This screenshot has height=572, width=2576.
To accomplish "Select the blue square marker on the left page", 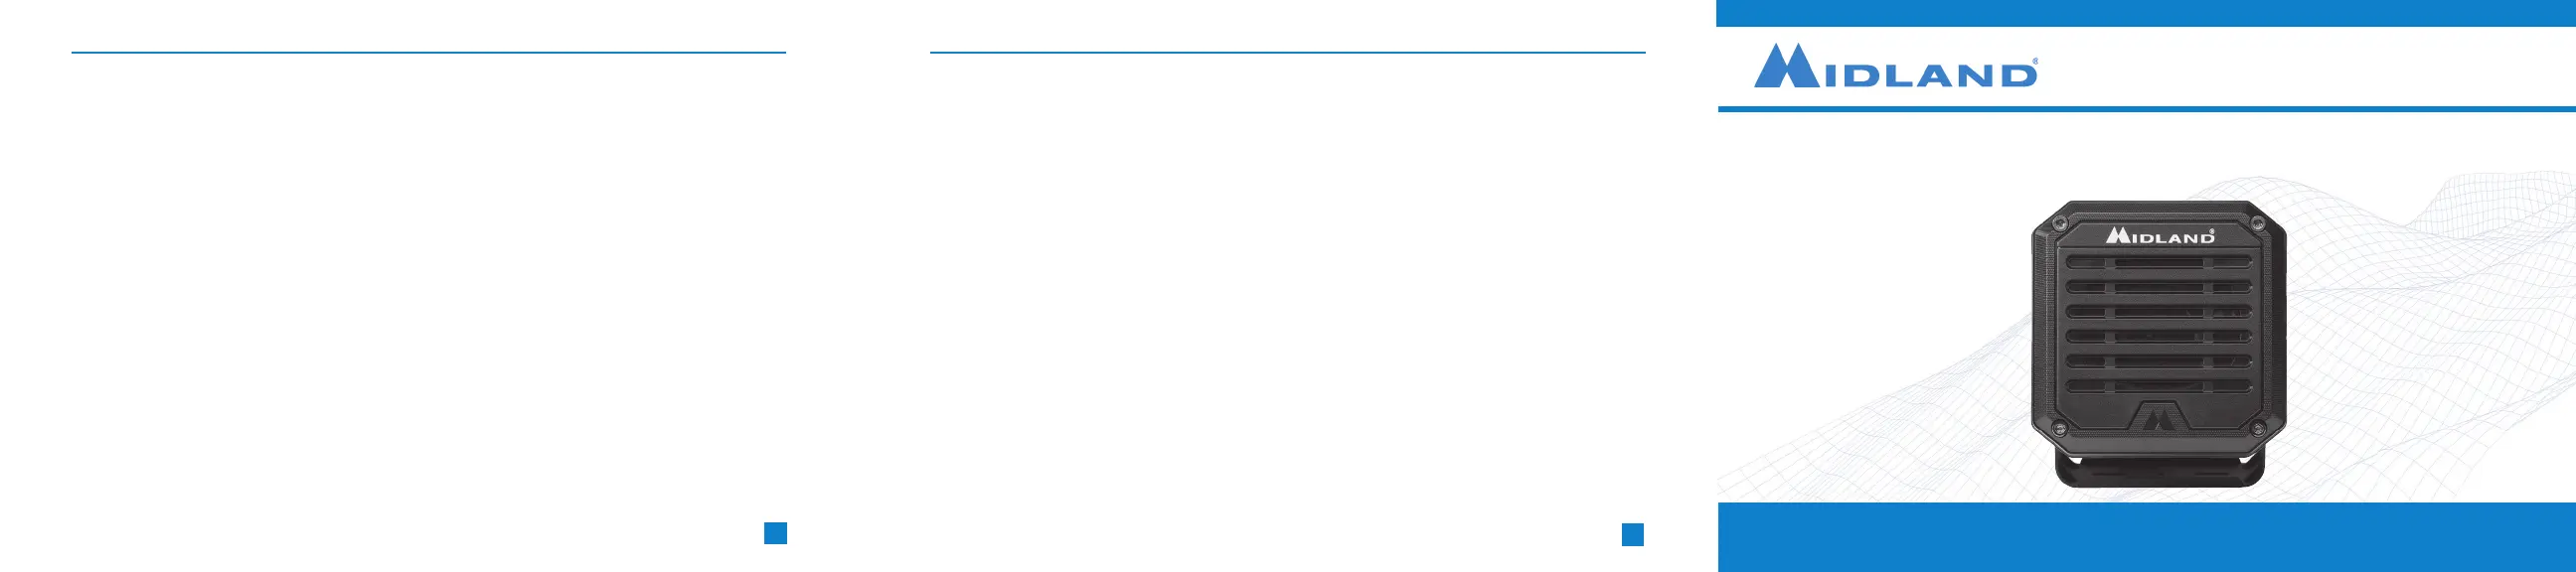I will [775, 533].
